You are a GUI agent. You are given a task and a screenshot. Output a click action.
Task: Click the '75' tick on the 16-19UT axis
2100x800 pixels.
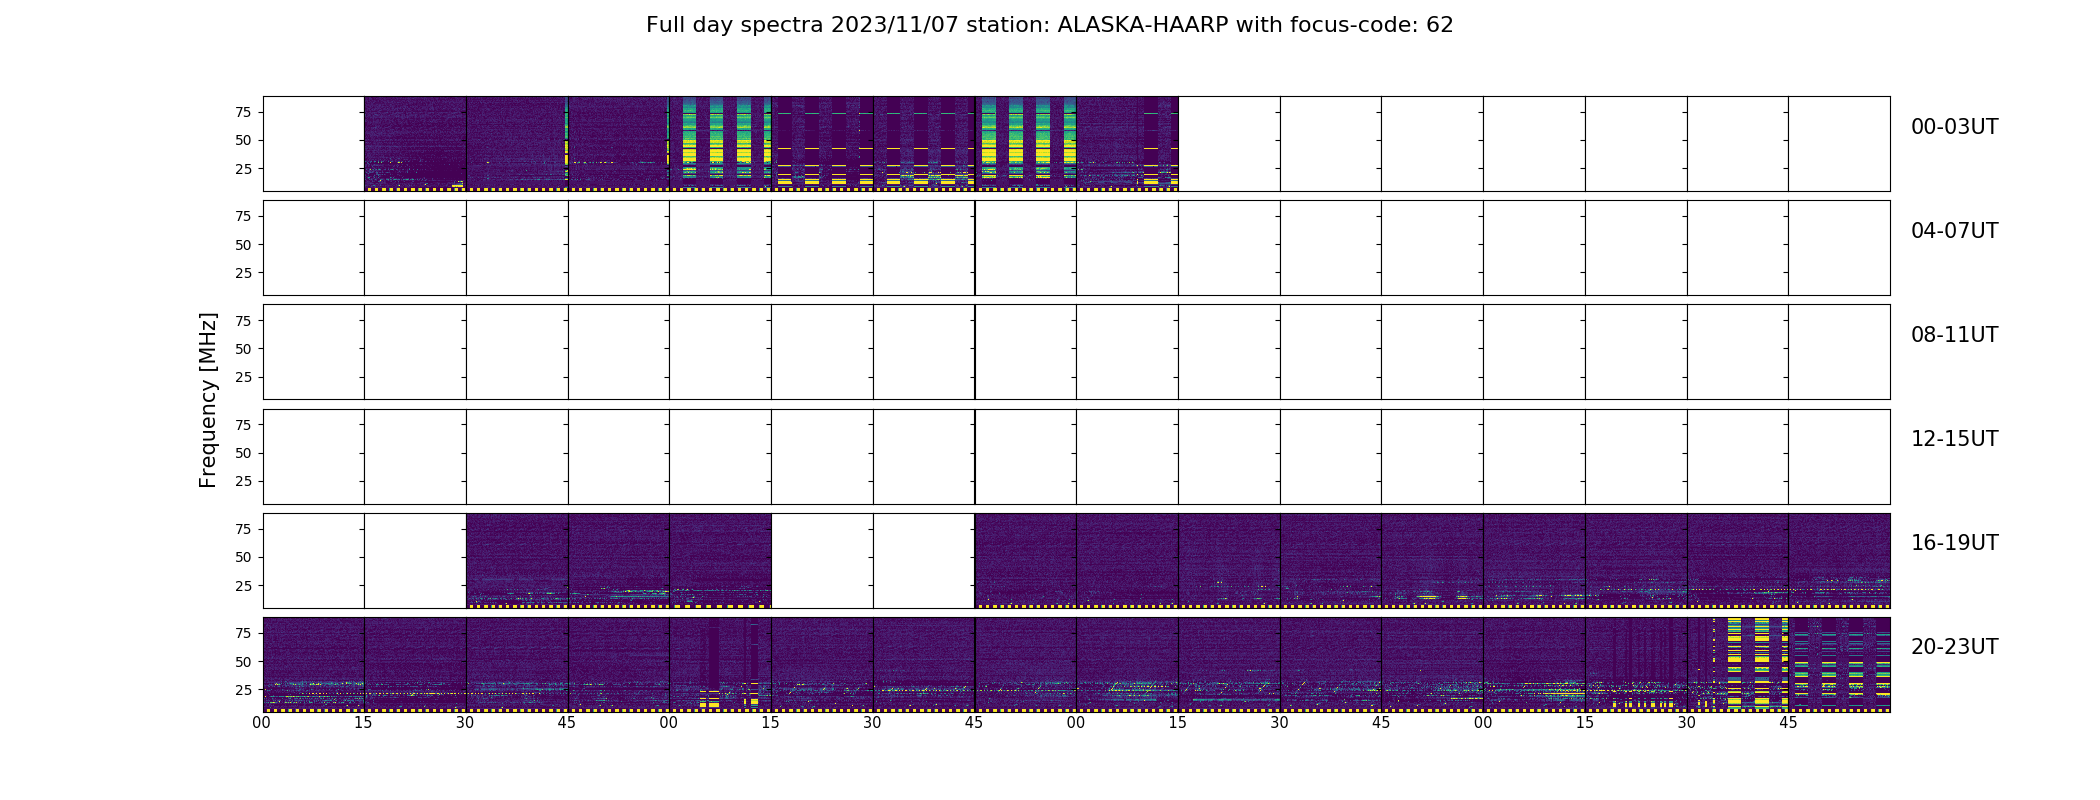243,529
